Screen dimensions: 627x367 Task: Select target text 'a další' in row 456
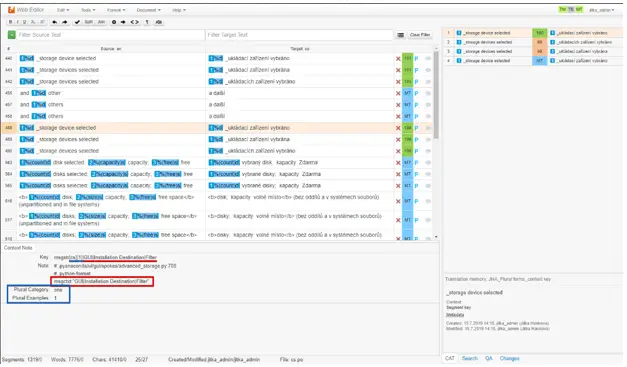(217, 93)
